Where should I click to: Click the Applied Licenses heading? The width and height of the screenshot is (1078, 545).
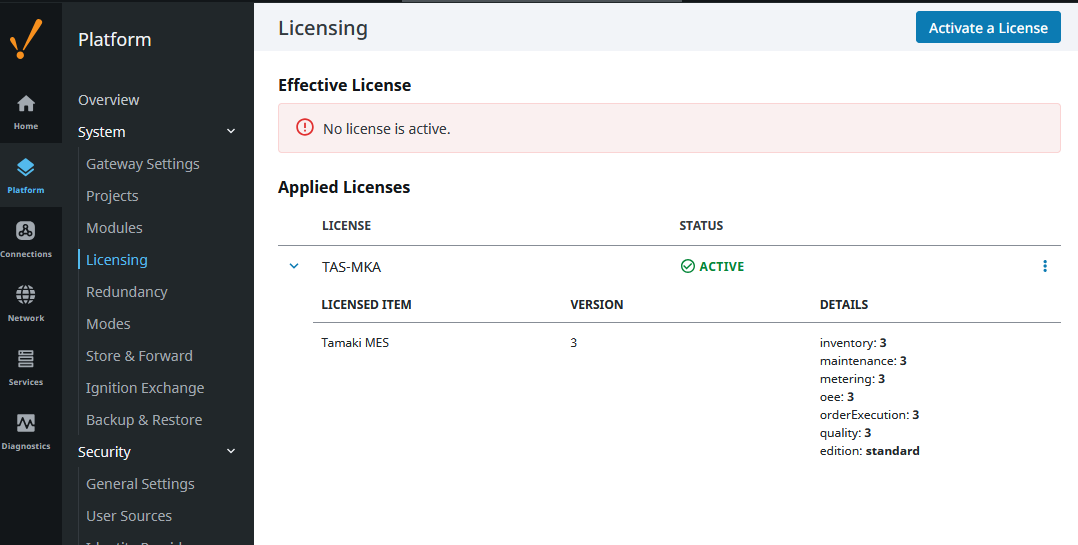344,187
